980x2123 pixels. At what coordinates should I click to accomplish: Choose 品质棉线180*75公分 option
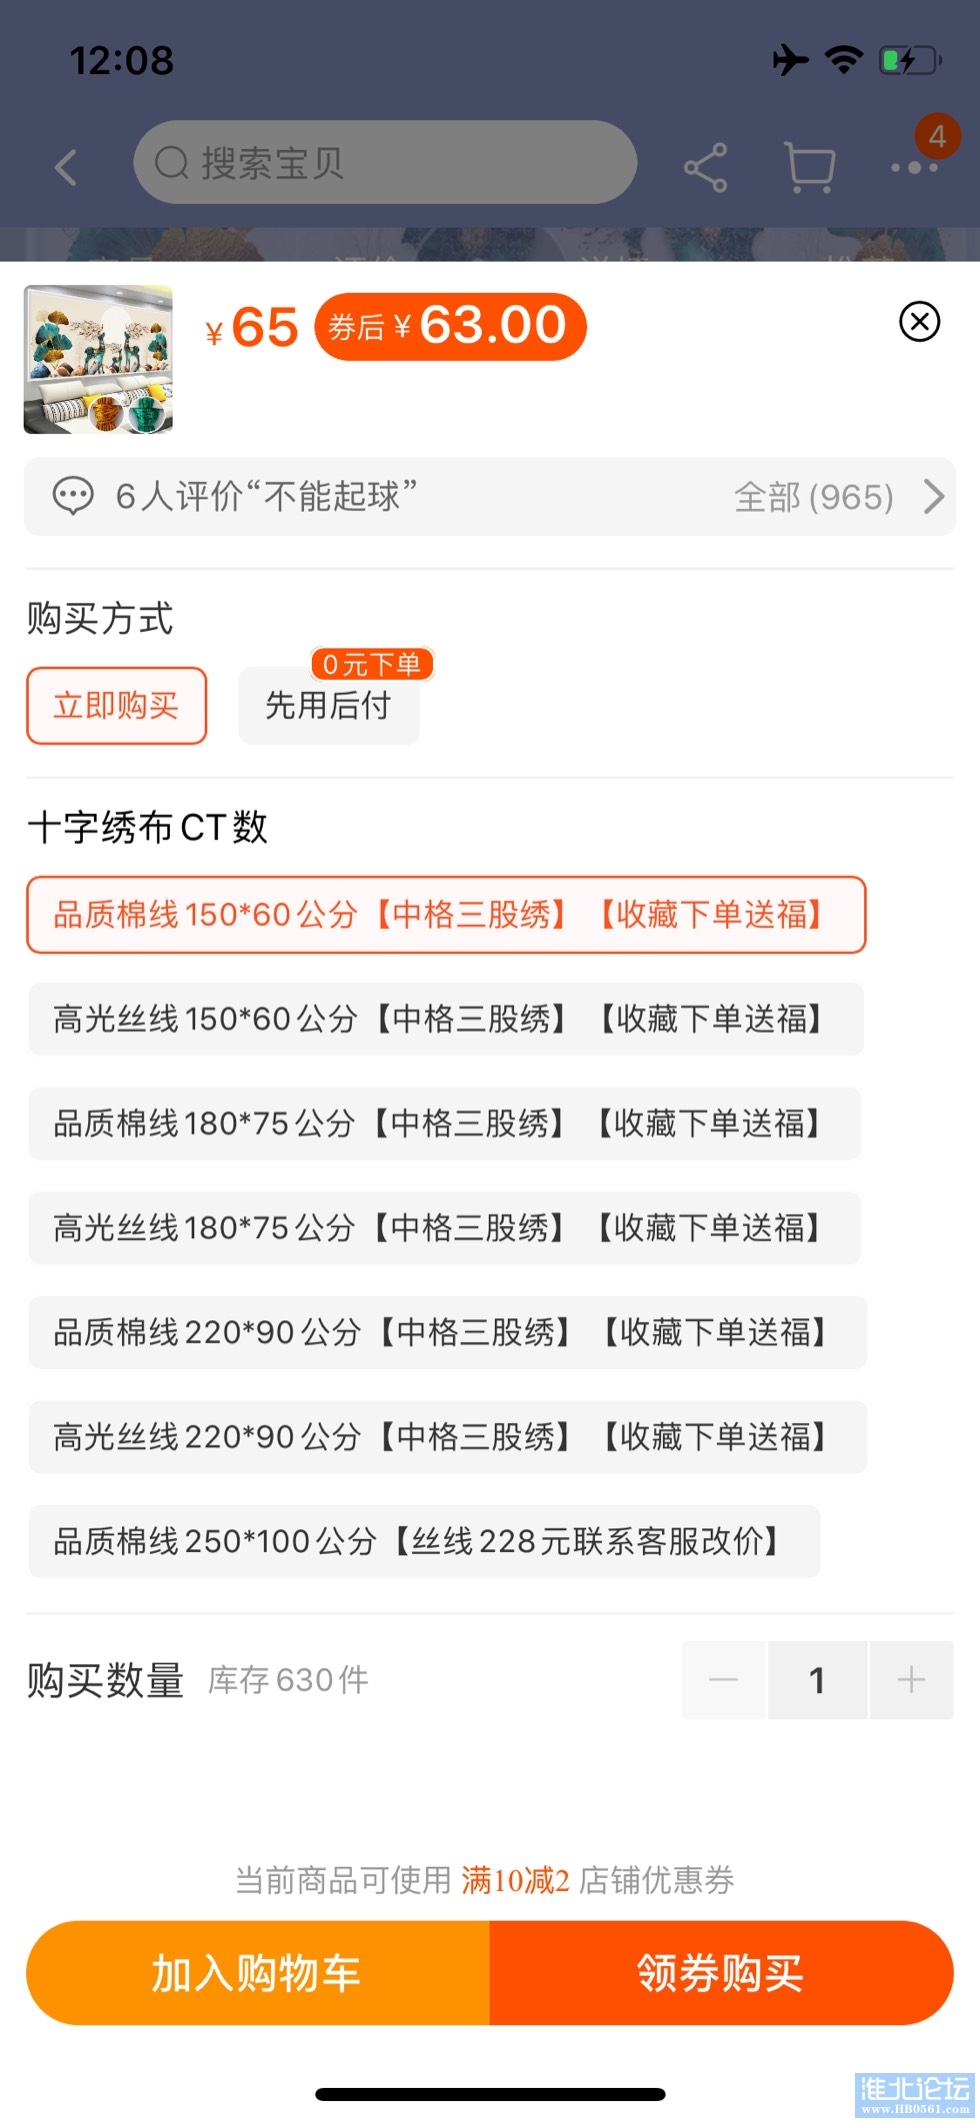[444, 1123]
